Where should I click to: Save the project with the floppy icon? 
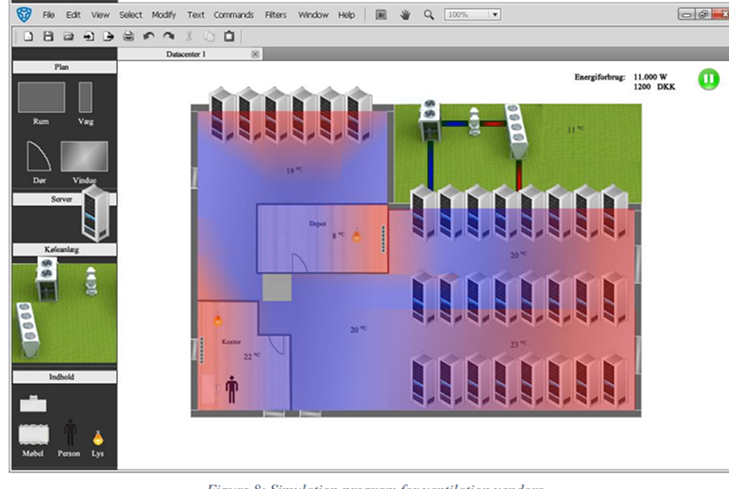pyautogui.click(x=48, y=36)
